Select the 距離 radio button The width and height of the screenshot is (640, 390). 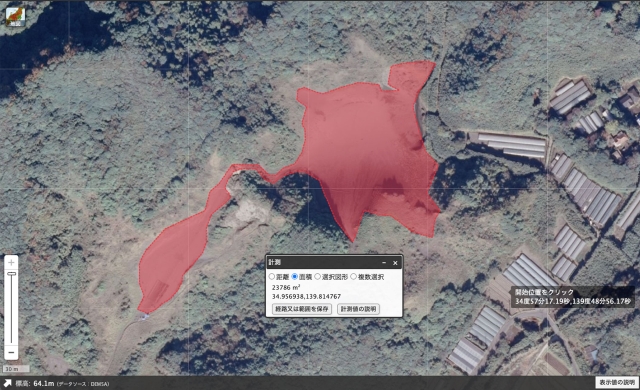[271, 277]
